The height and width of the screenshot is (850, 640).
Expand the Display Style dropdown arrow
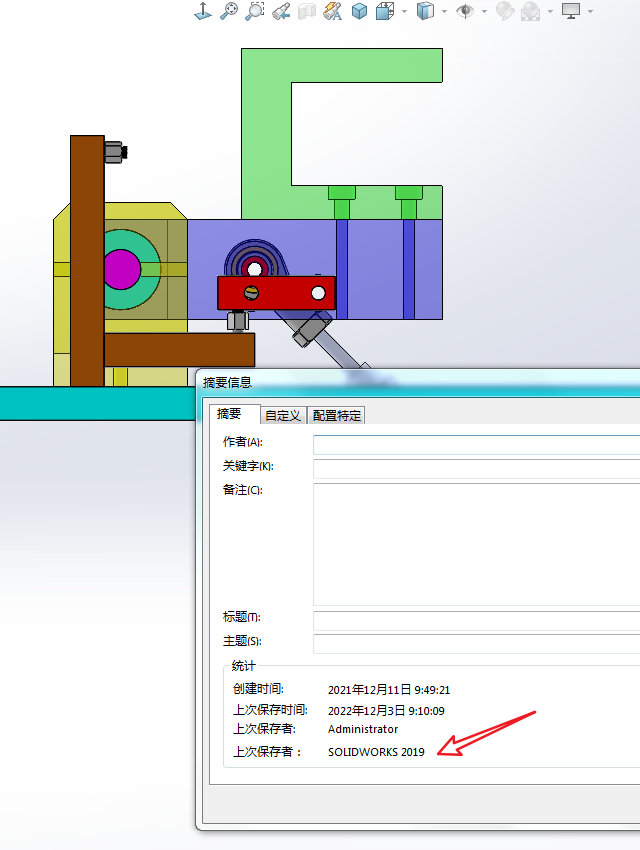(x=444, y=11)
